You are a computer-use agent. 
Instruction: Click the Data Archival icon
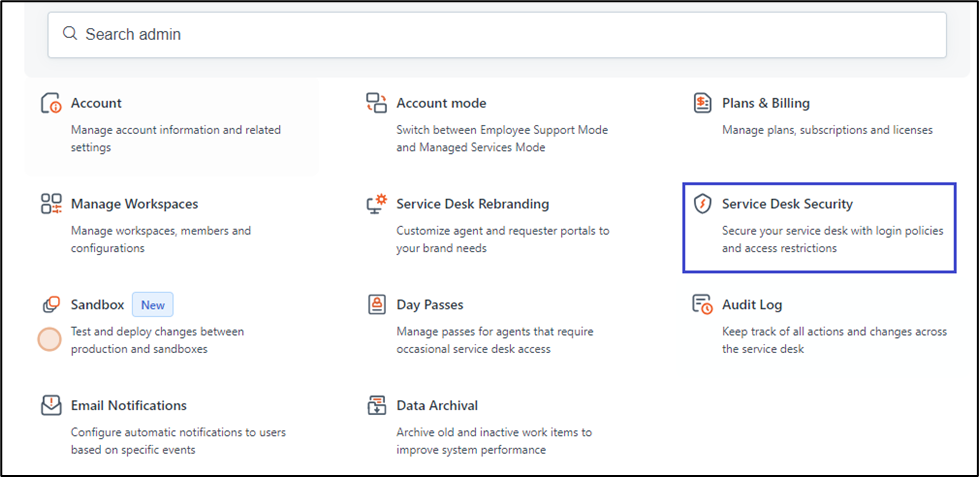click(376, 406)
